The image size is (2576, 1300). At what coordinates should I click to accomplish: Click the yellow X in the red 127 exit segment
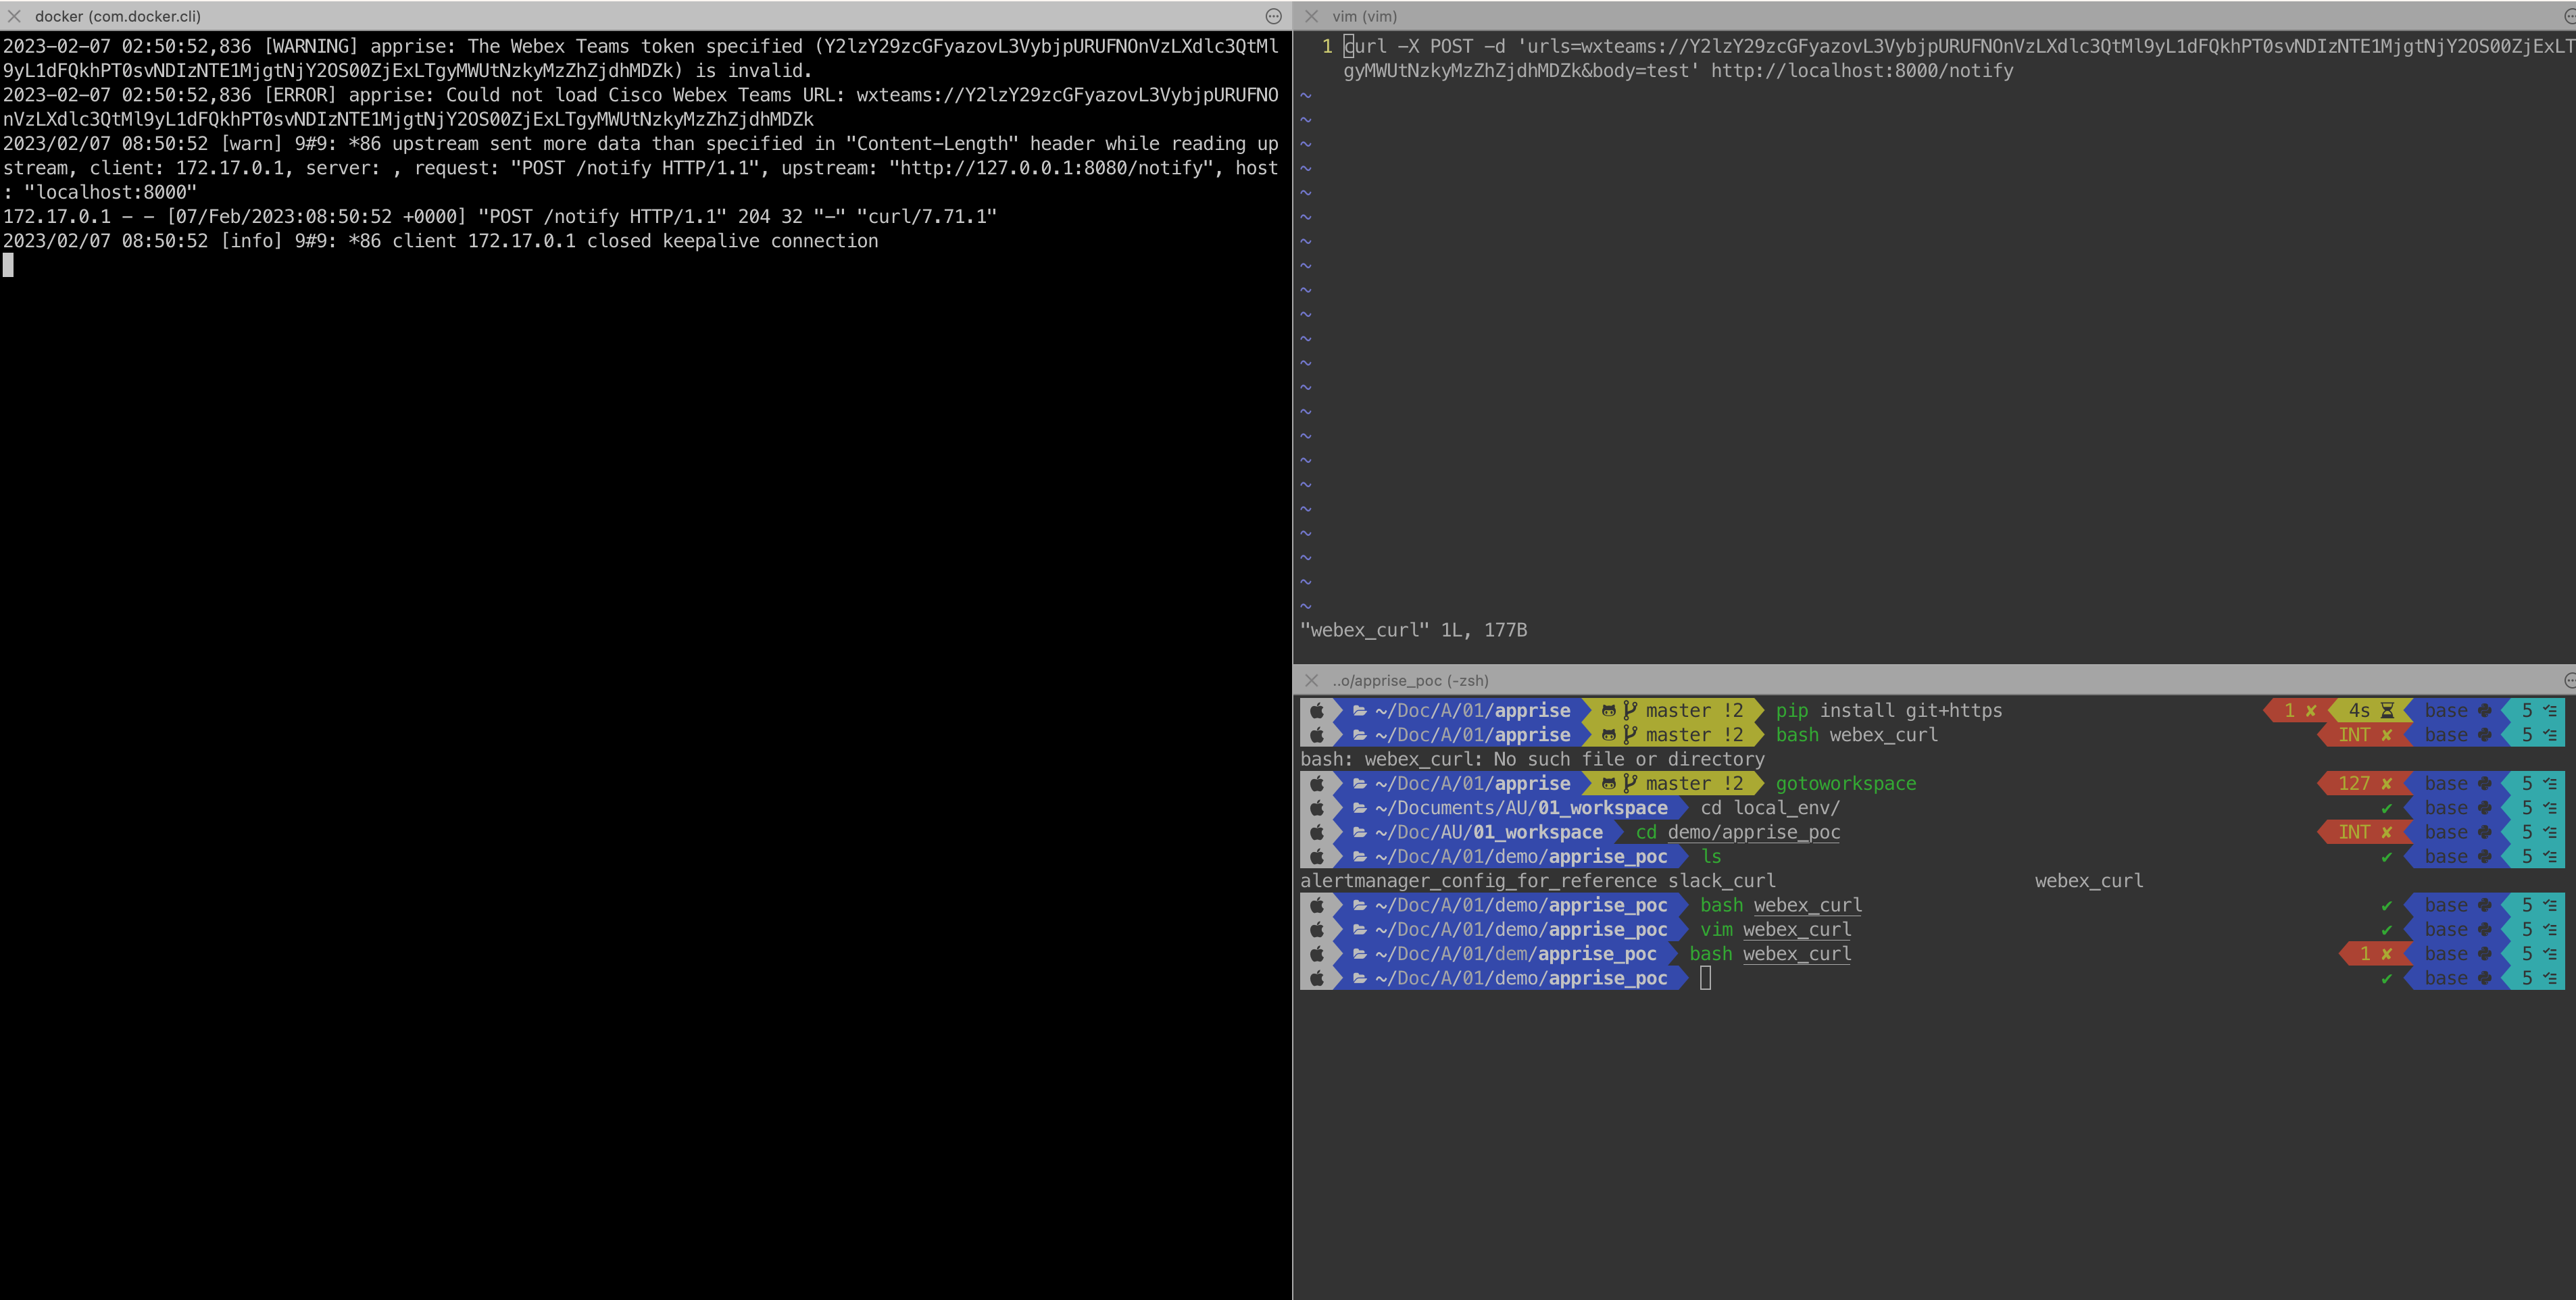click(x=2387, y=783)
